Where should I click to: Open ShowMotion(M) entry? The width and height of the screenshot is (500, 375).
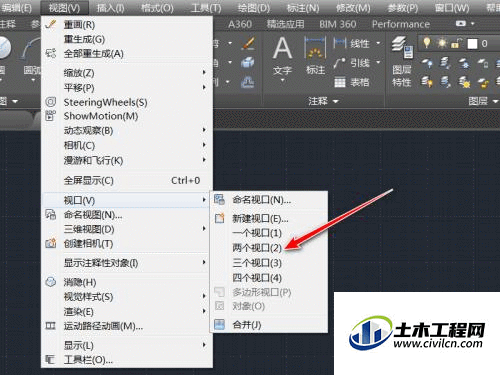(127, 116)
